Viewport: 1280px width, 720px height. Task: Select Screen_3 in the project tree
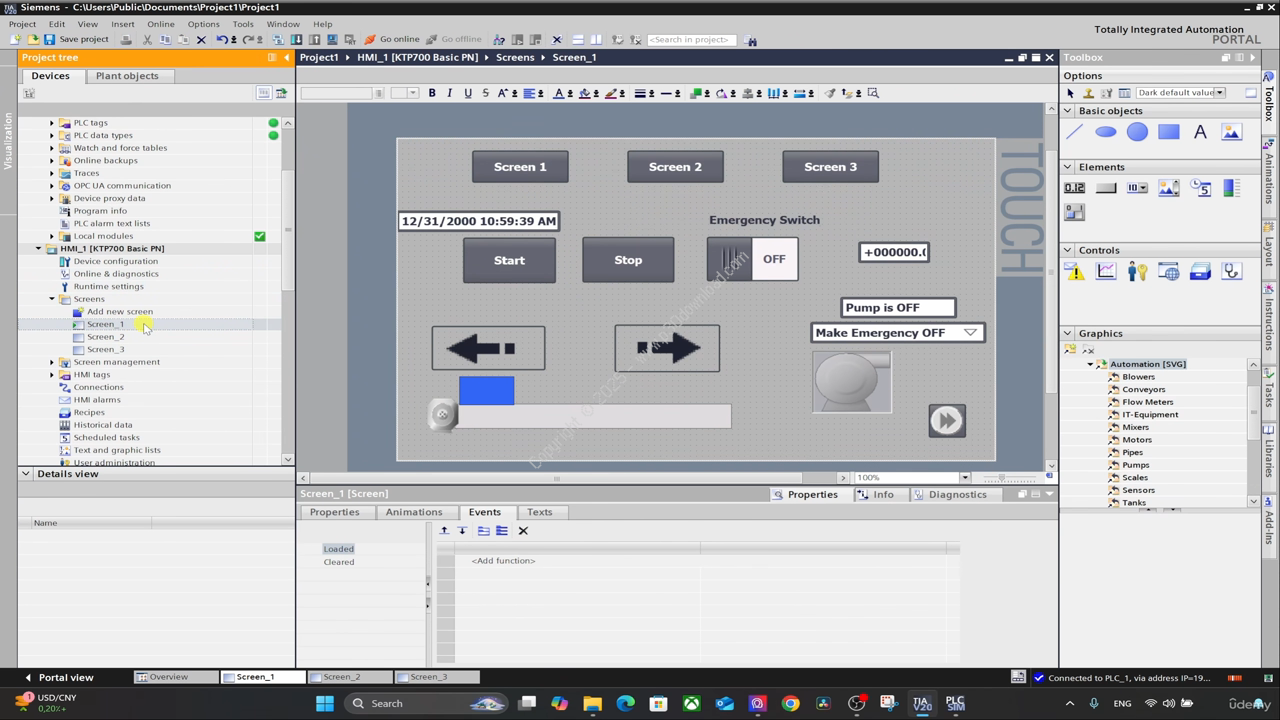click(x=105, y=349)
